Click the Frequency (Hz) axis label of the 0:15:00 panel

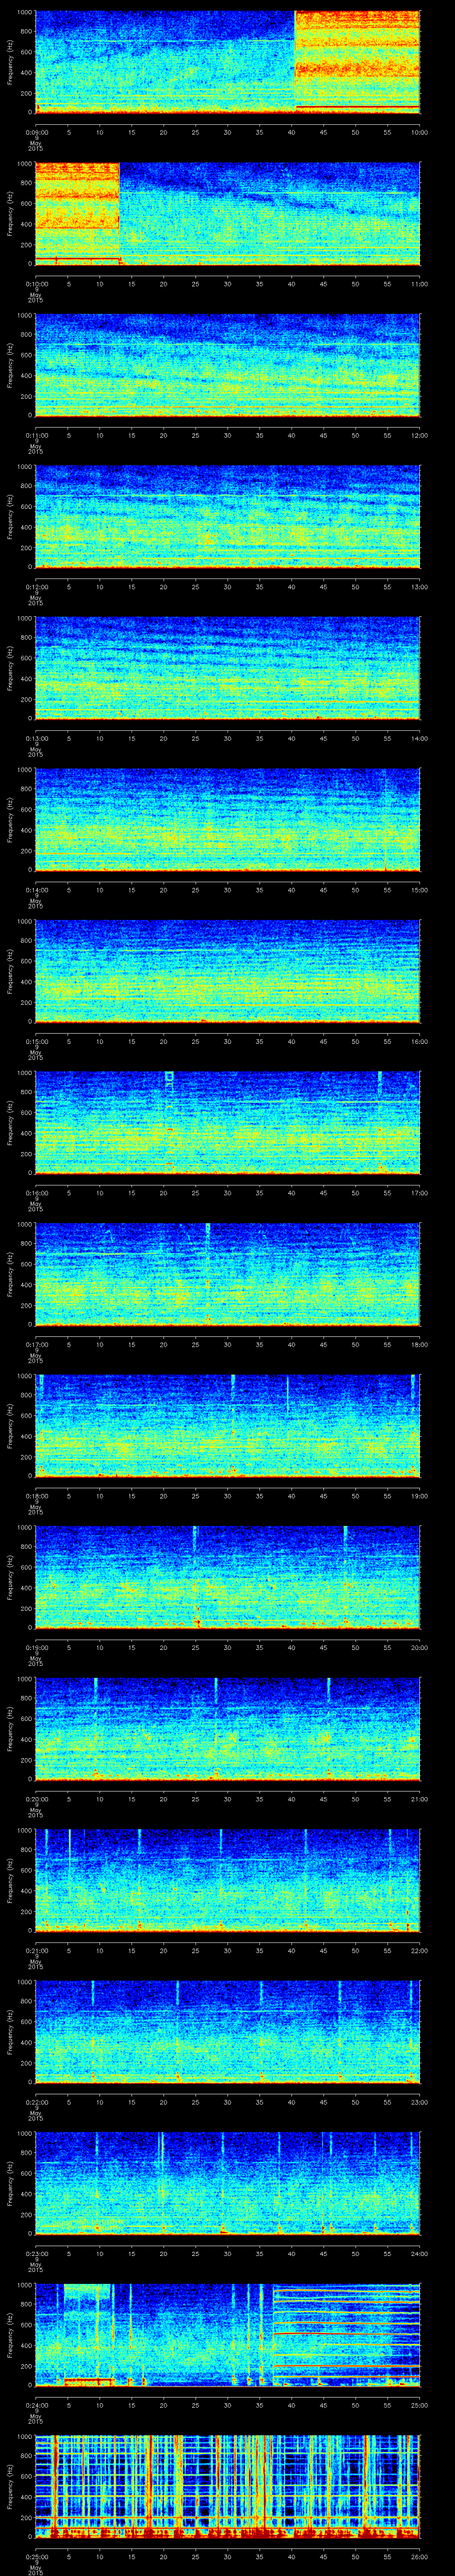(x=10, y=971)
